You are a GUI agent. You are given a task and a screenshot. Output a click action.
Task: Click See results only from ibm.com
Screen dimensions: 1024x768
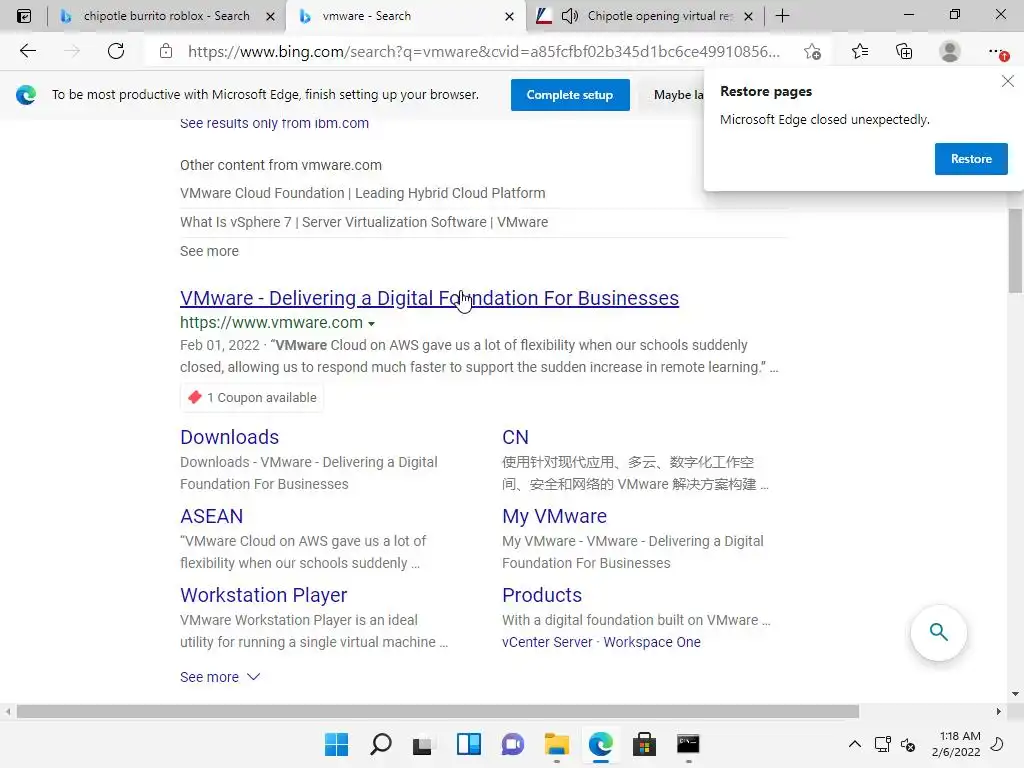[x=274, y=123]
